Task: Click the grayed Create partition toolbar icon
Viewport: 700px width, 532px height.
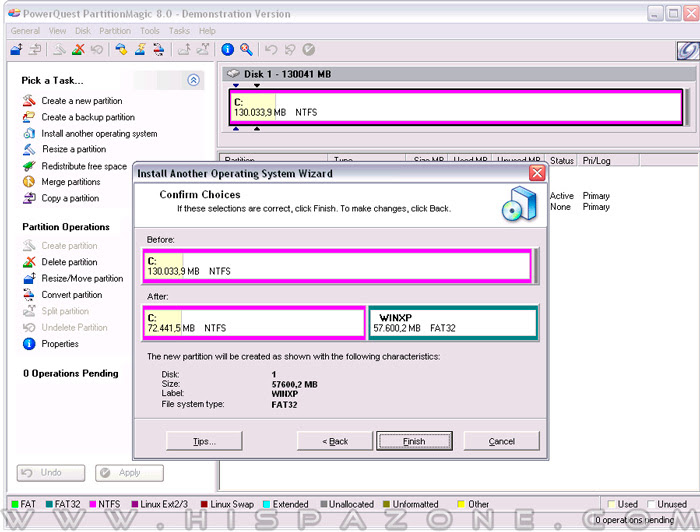Action: click(x=59, y=49)
